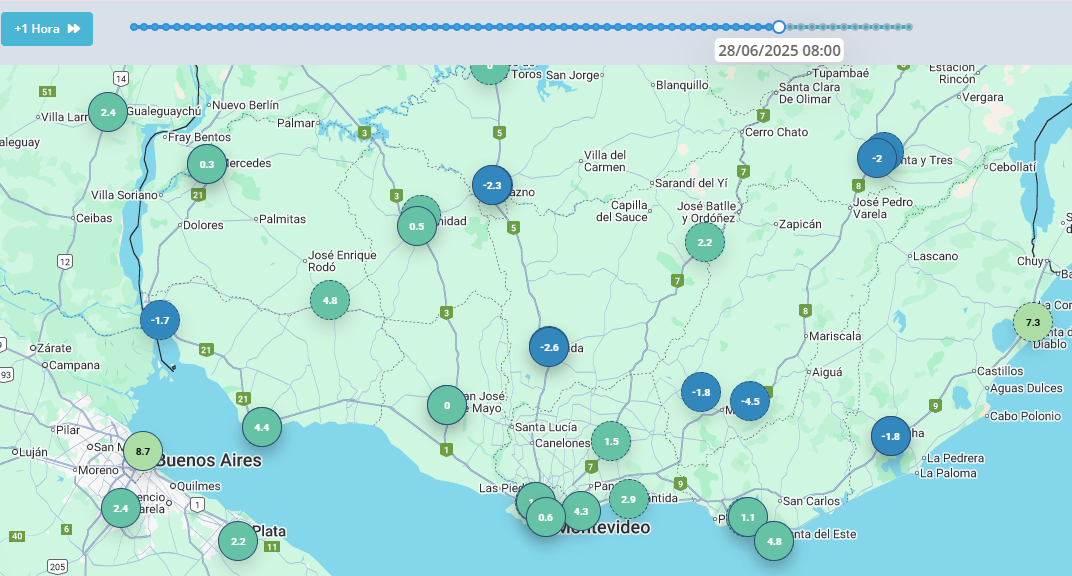The width and height of the screenshot is (1072, 576).
Task: Click the -2.3 temperature marker
Action: pos(492,185)
